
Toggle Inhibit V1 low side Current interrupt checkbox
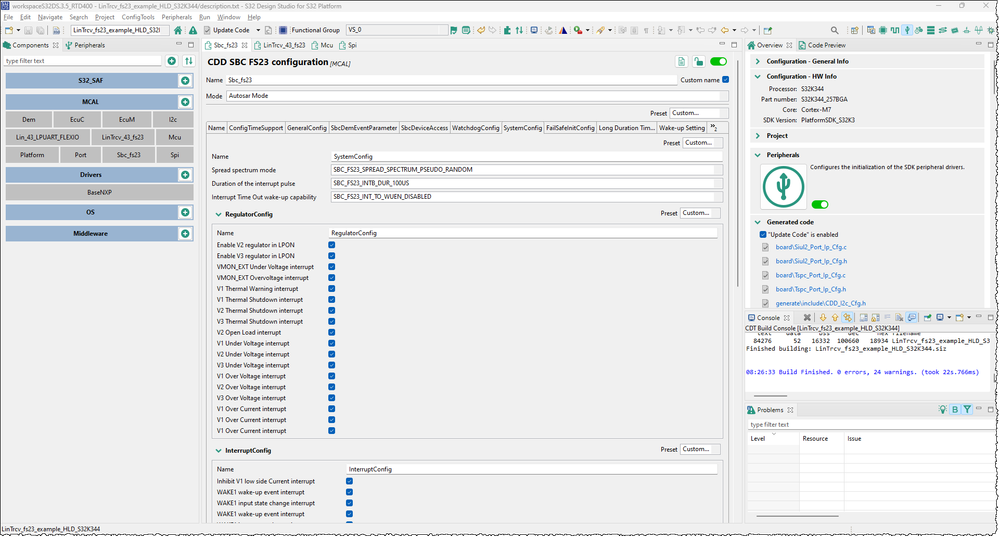[349, 481]
